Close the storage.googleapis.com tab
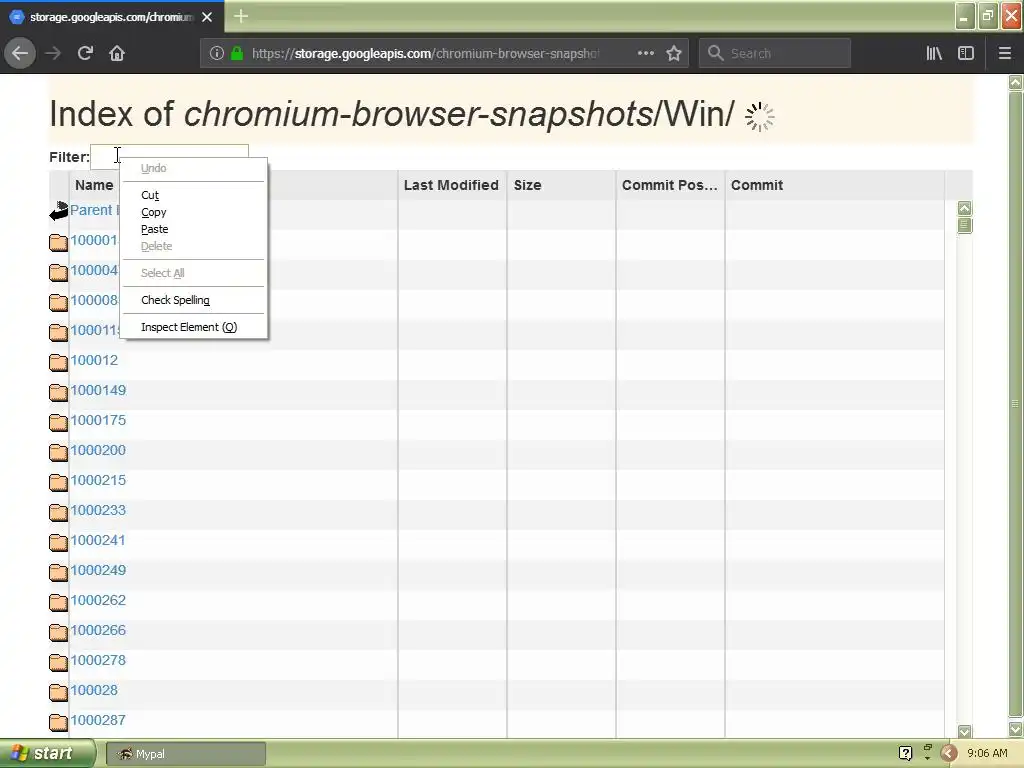Viewport: 1024px width, 768px height. point(207,17)
